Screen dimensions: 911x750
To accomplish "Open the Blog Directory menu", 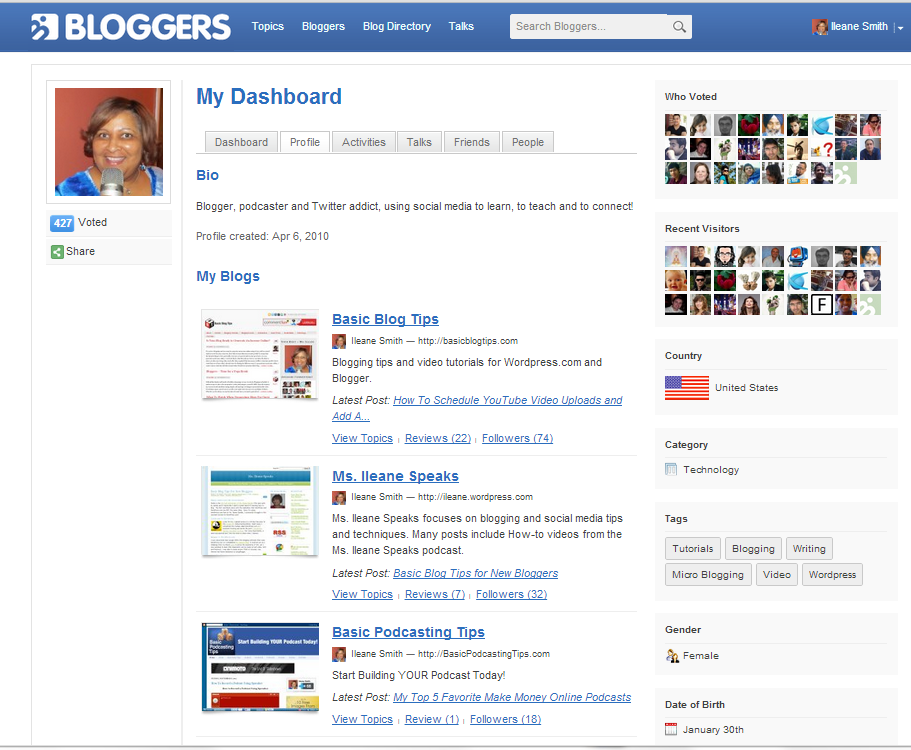I will click(396, 26).
